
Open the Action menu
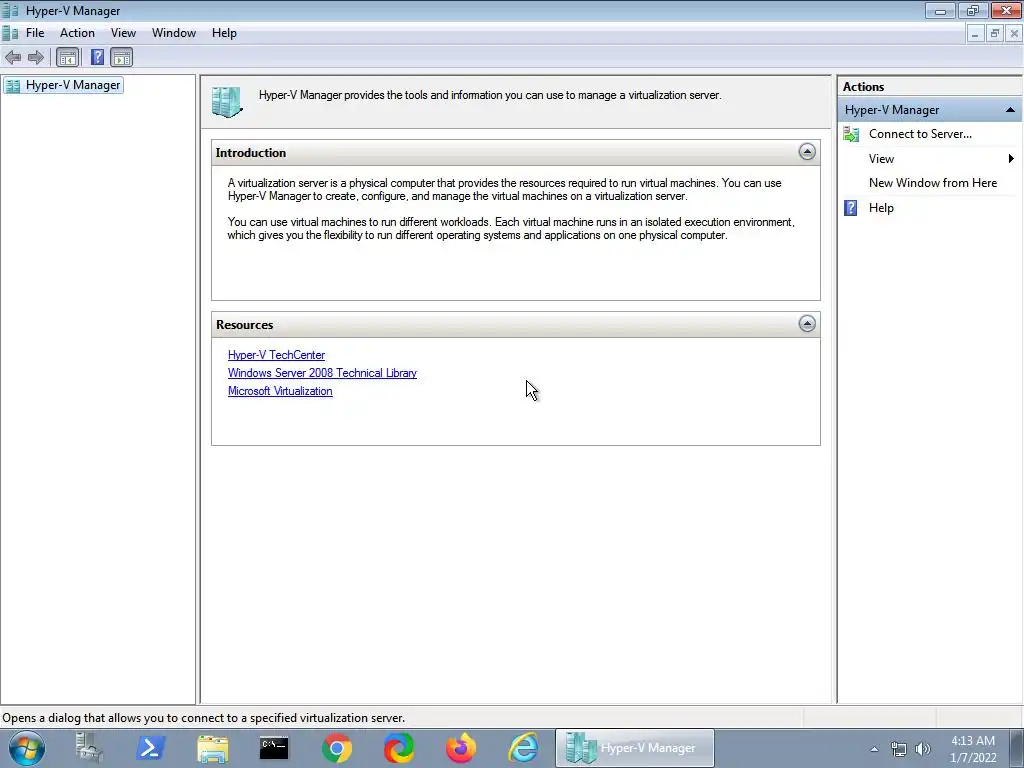coord(77,33)
